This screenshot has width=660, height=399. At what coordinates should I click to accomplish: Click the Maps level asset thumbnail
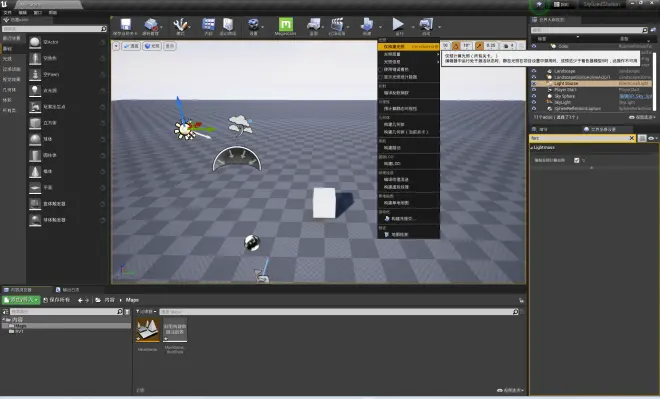click(148, 330)
